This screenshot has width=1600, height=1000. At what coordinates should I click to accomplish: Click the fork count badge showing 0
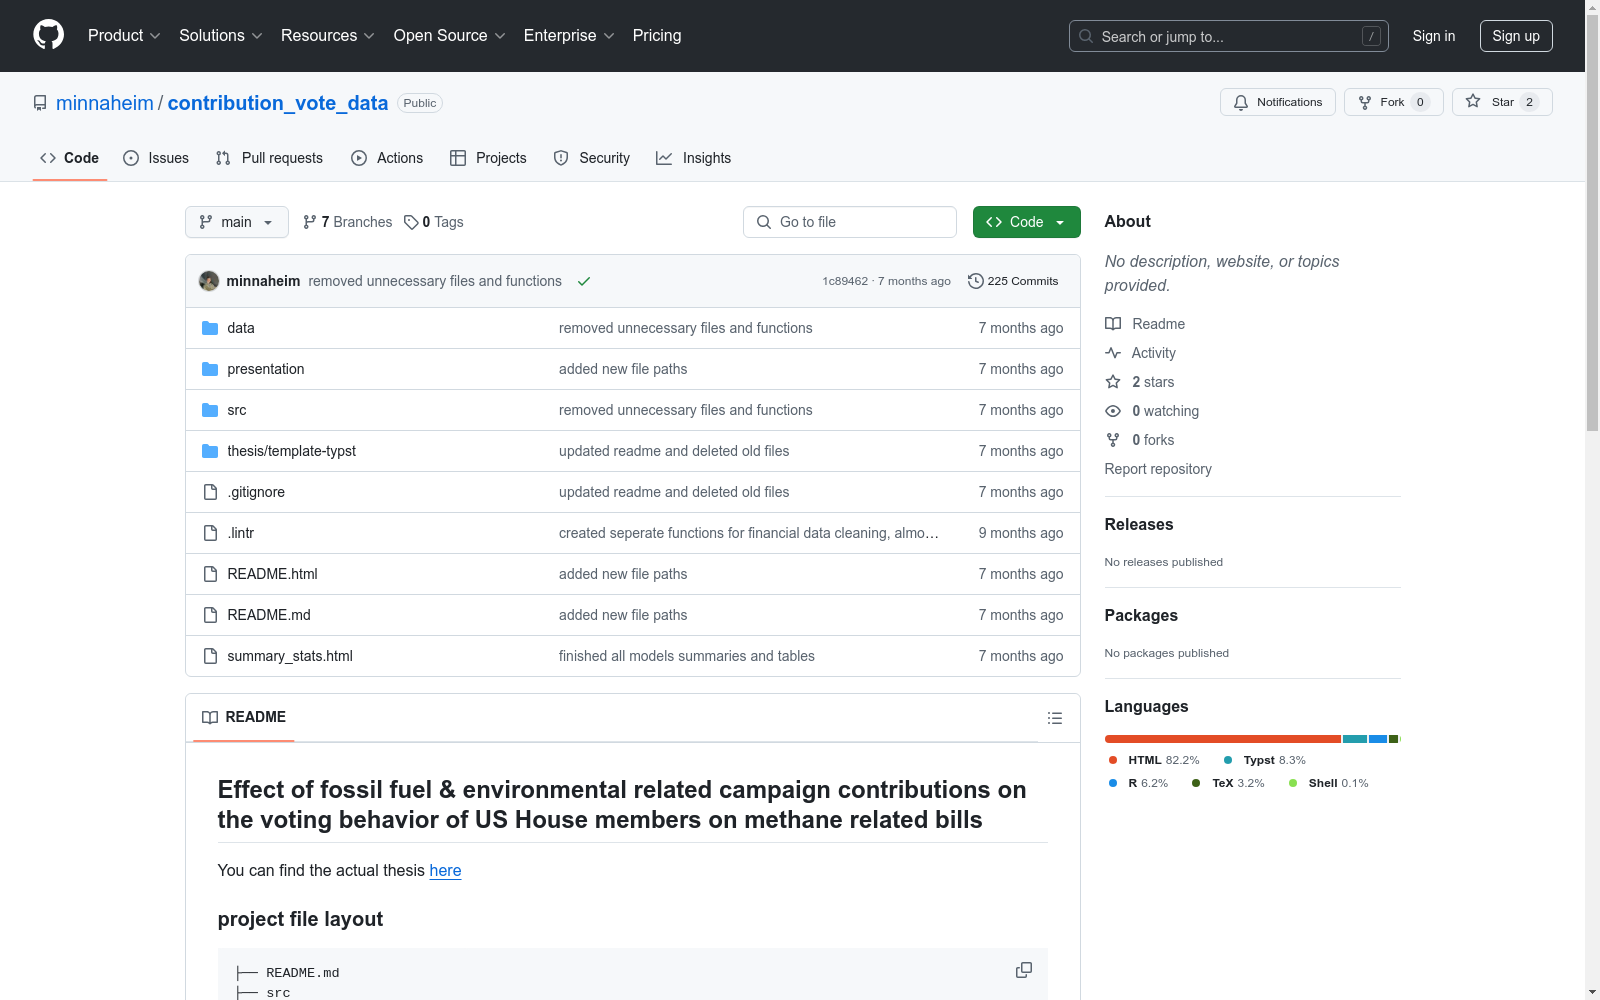tap(1420, 102)
